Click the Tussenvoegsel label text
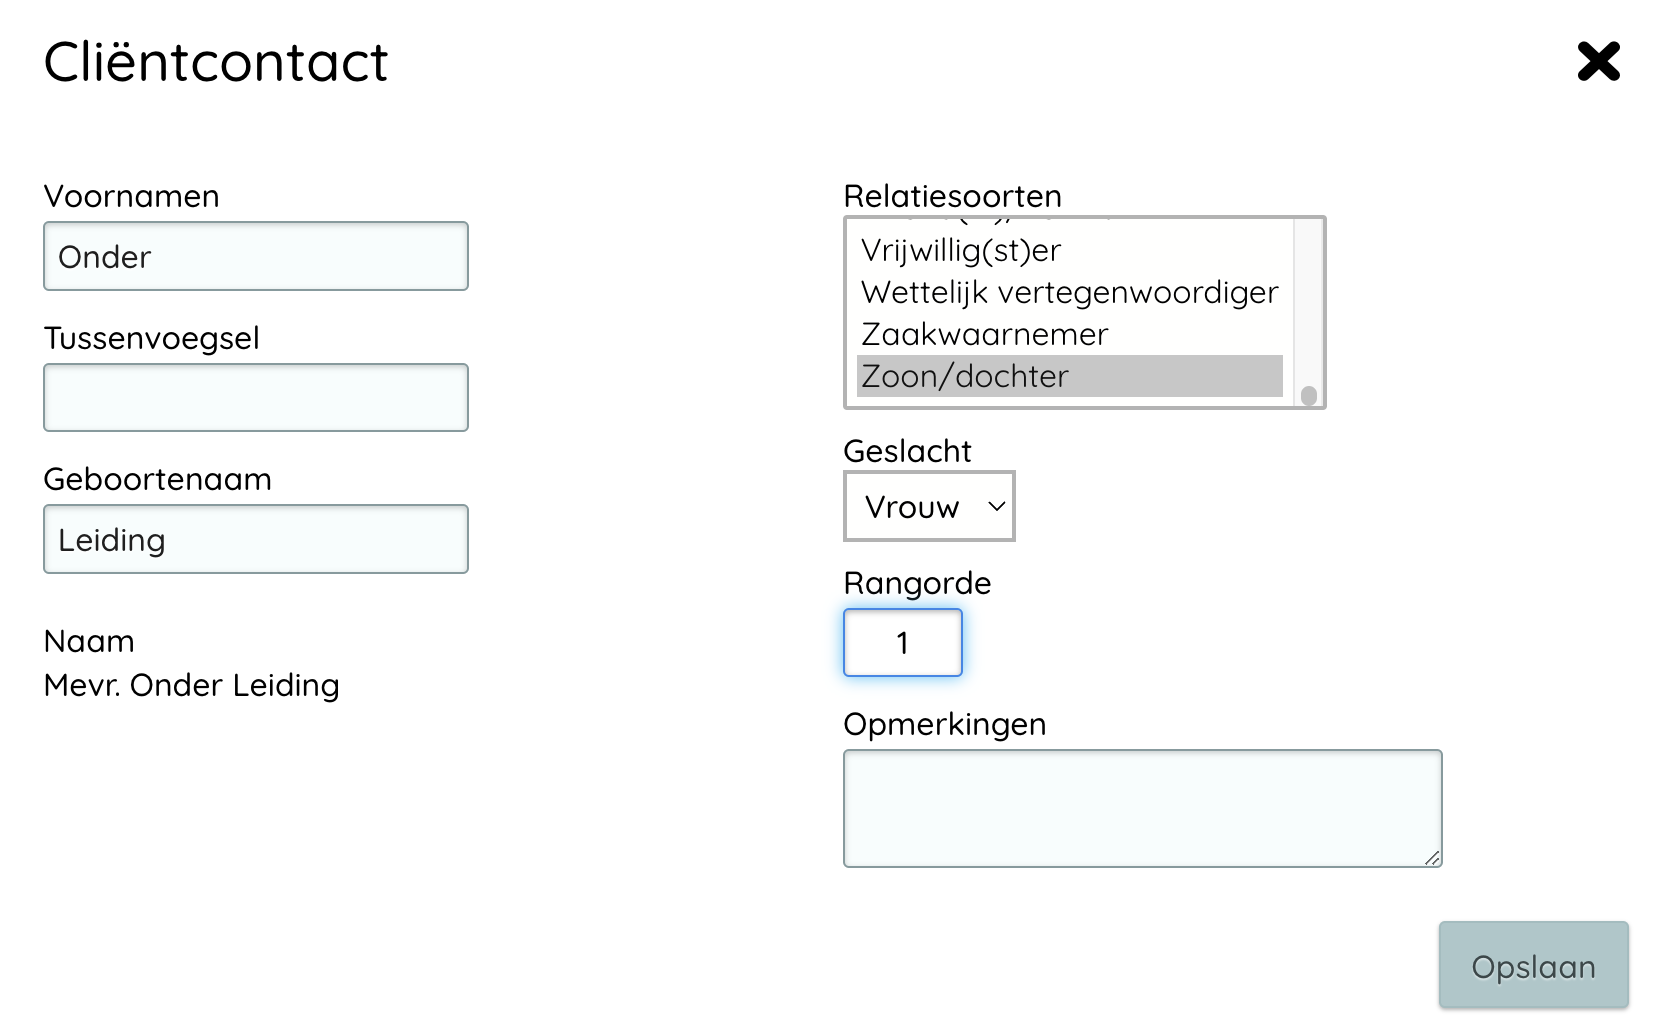Image resolution: width=1672 pixels, height=1024 pixels. pos(151,338)
